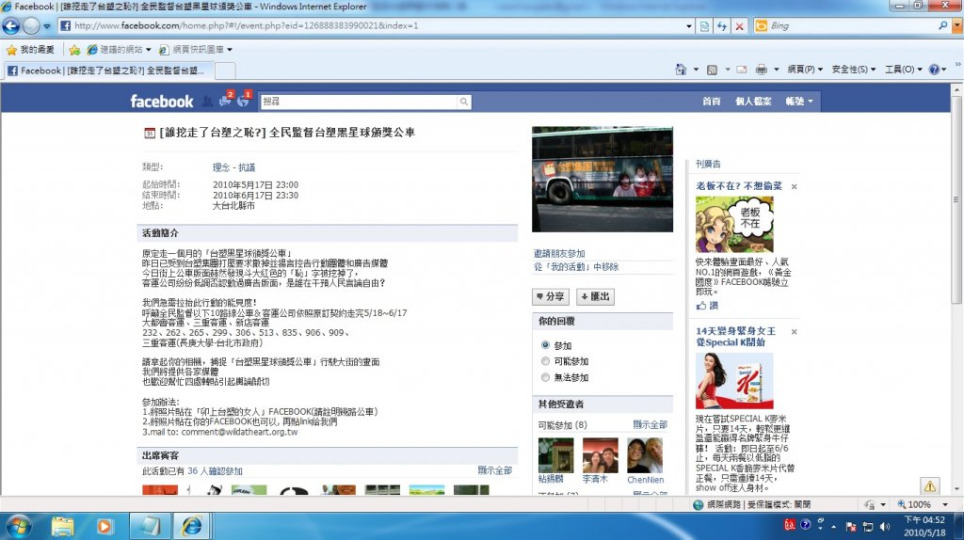964x540 pixels.
Task: Click the Facebook logo in header
Action: pyautogui.click(x=161, y=101)
